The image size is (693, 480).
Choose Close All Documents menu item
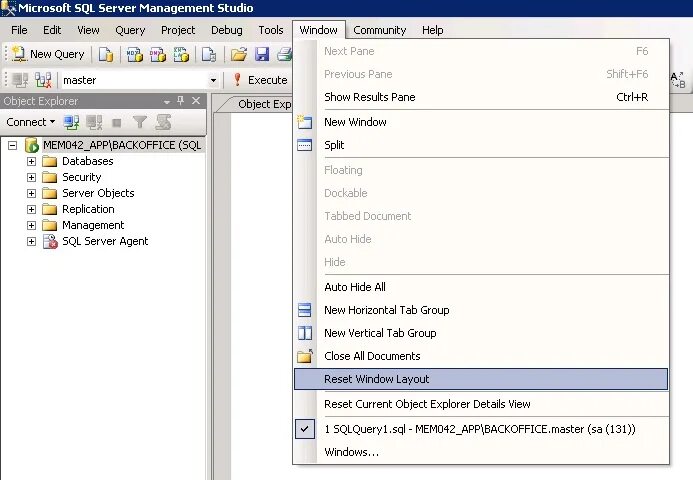[x=482, y=356]
